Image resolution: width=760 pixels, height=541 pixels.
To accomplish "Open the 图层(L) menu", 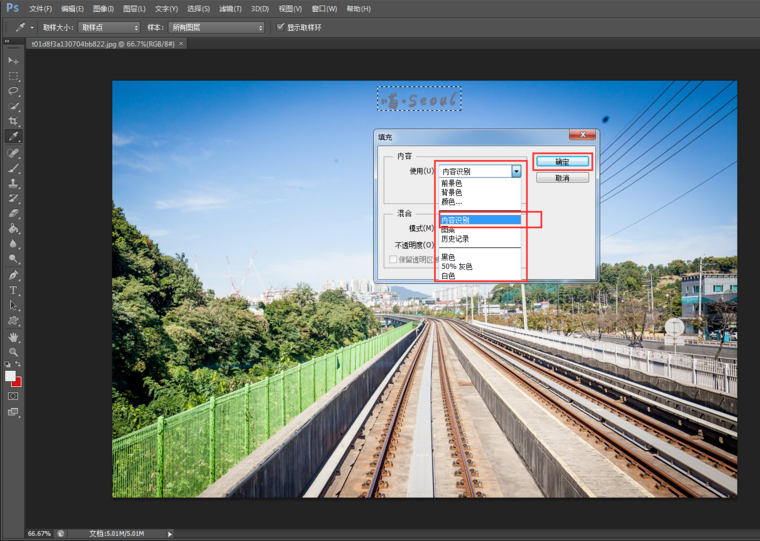I will (x=134, y=9).
